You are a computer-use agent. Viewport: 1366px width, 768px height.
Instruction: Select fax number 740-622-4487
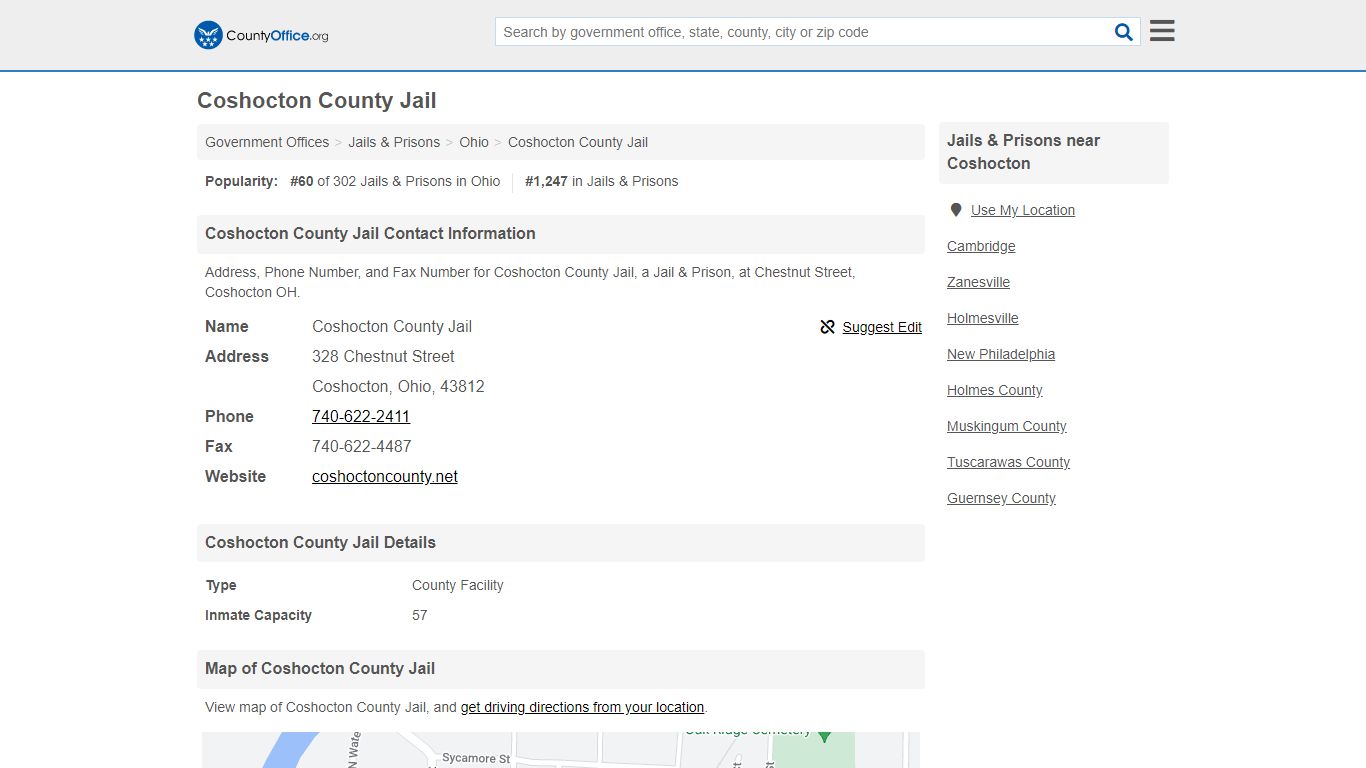pyautogui.click(x=361, y=446)
